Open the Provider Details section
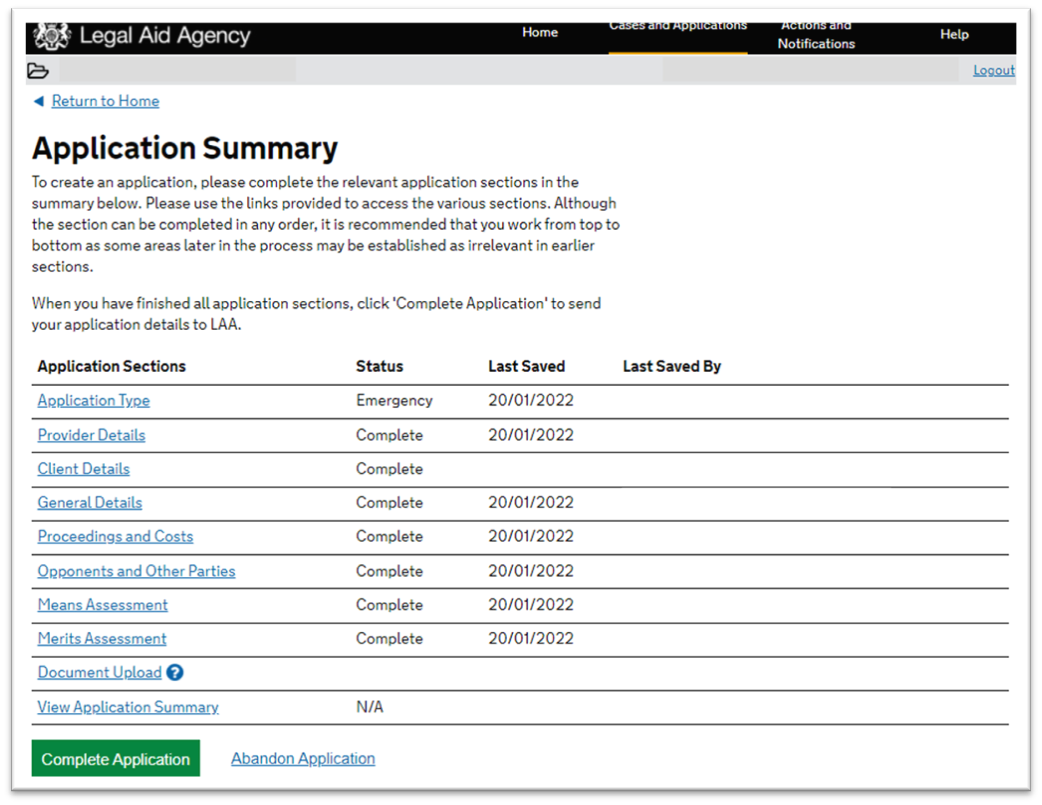 [91, 435]
